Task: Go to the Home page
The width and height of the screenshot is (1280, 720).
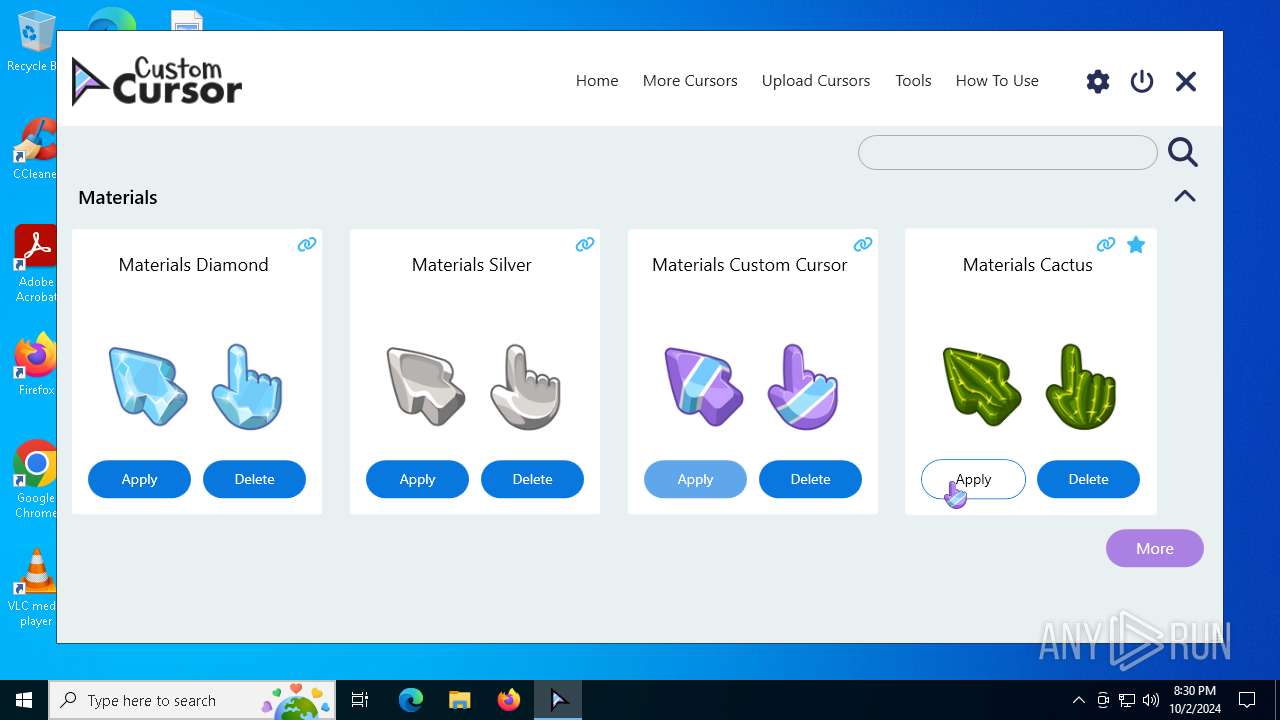Action: tap(597, 81)
